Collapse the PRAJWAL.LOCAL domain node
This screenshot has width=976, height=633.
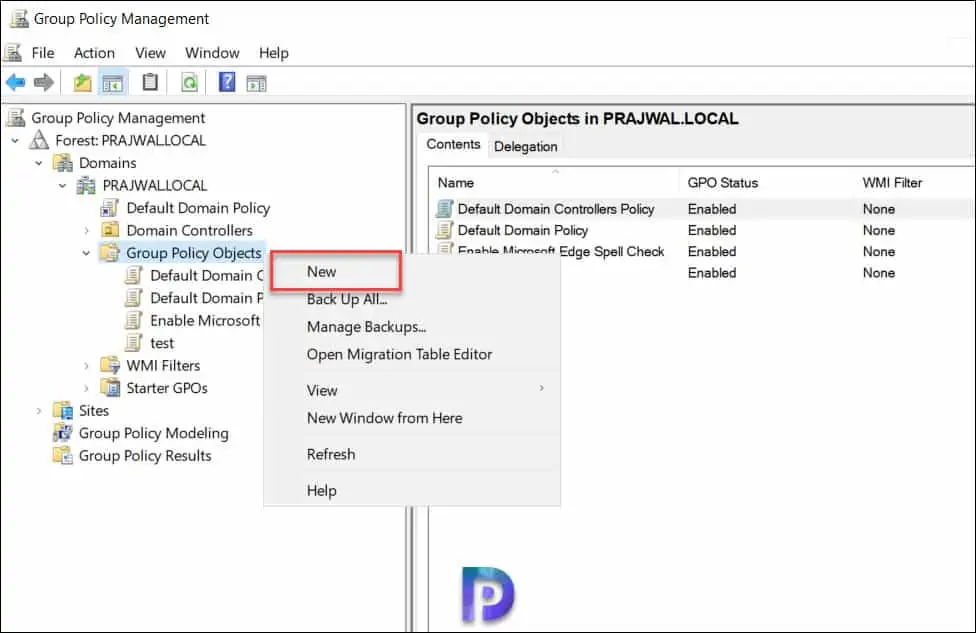point(62,185)
